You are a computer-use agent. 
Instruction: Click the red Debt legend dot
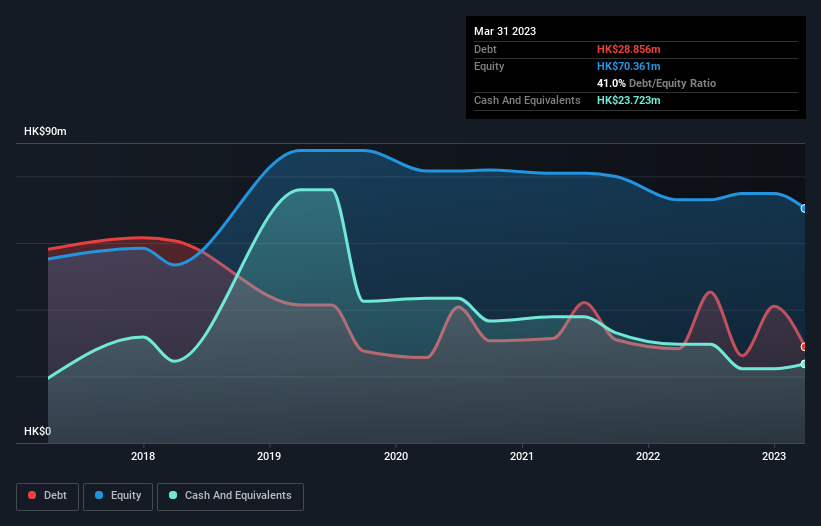(32, 495)
